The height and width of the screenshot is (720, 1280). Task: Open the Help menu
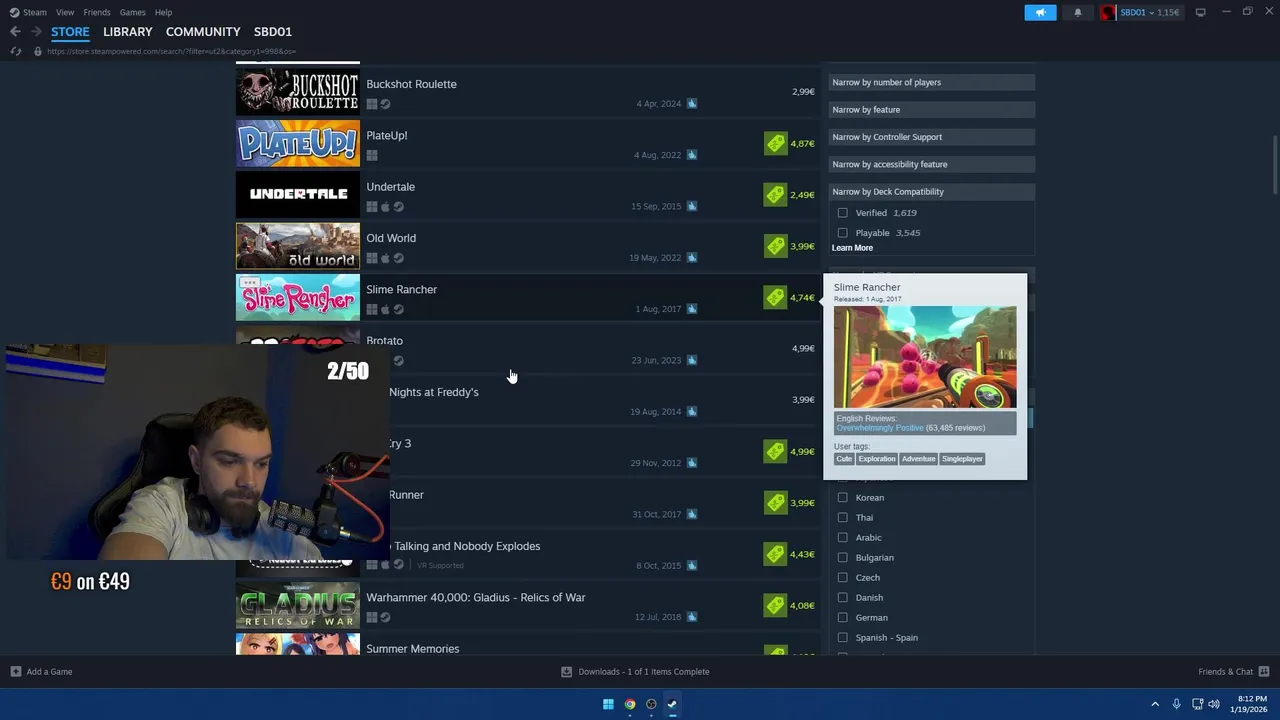[163, 12]
